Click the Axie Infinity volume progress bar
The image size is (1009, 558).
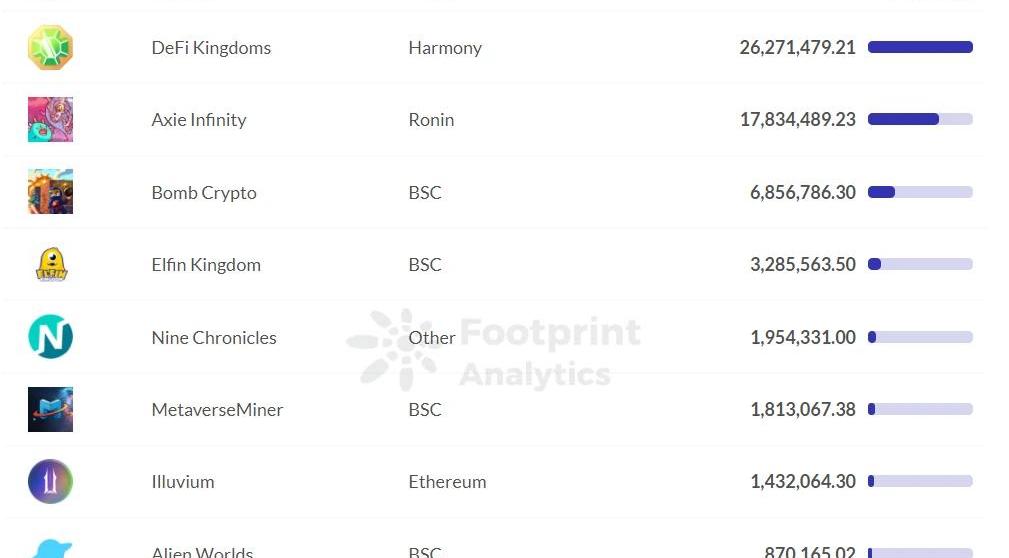click(x=920, y=119)
